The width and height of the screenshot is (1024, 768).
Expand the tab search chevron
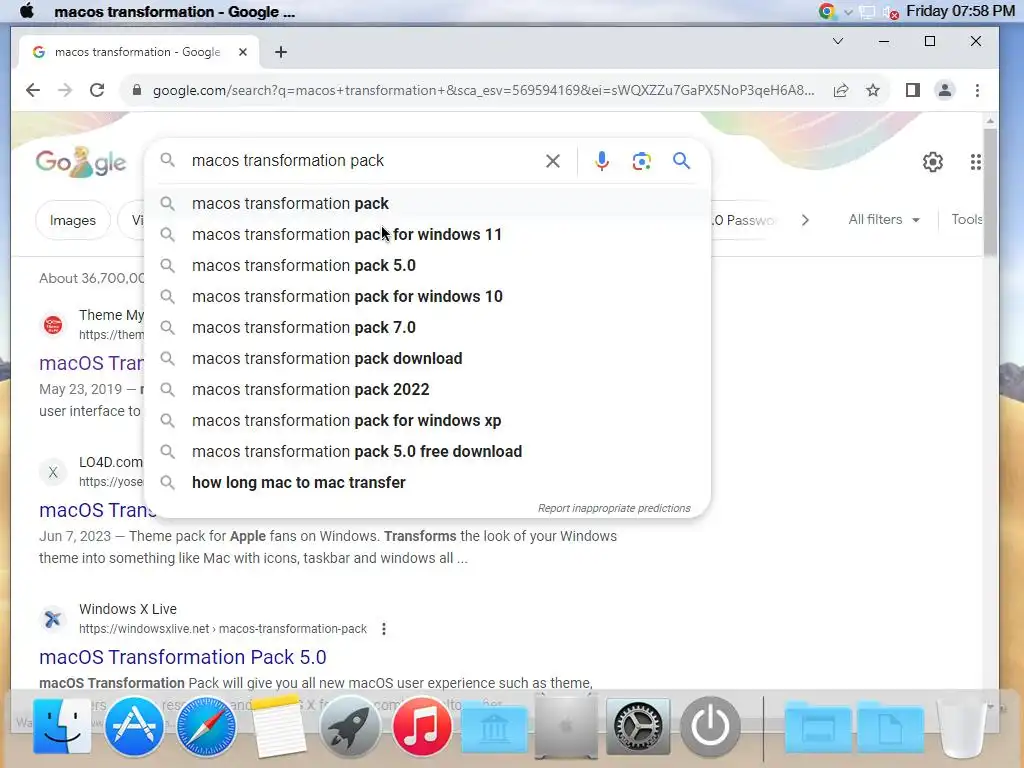838,41
